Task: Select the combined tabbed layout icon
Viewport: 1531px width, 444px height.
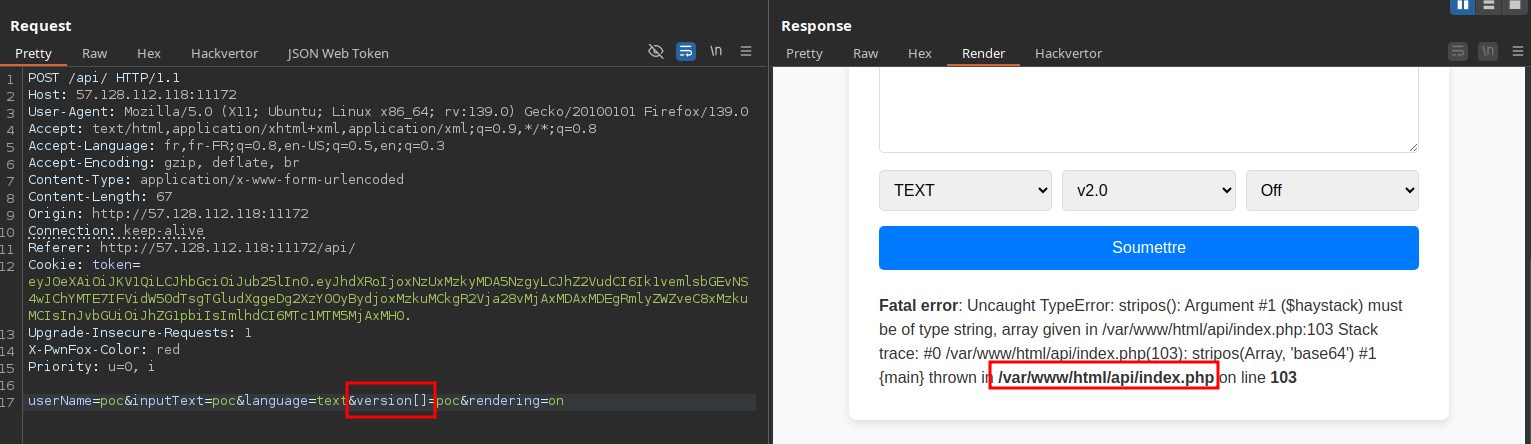Action: click(x=1515, y=6)
